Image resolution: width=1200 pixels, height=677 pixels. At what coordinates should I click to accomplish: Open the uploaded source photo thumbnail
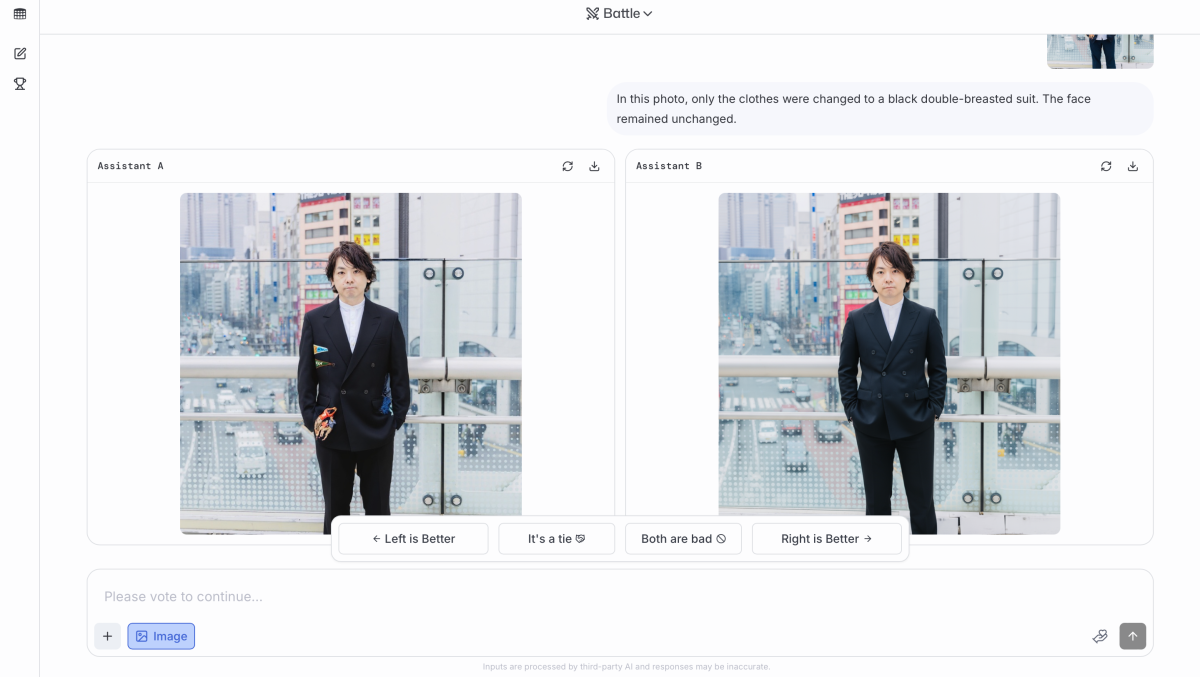point(1100,52)
